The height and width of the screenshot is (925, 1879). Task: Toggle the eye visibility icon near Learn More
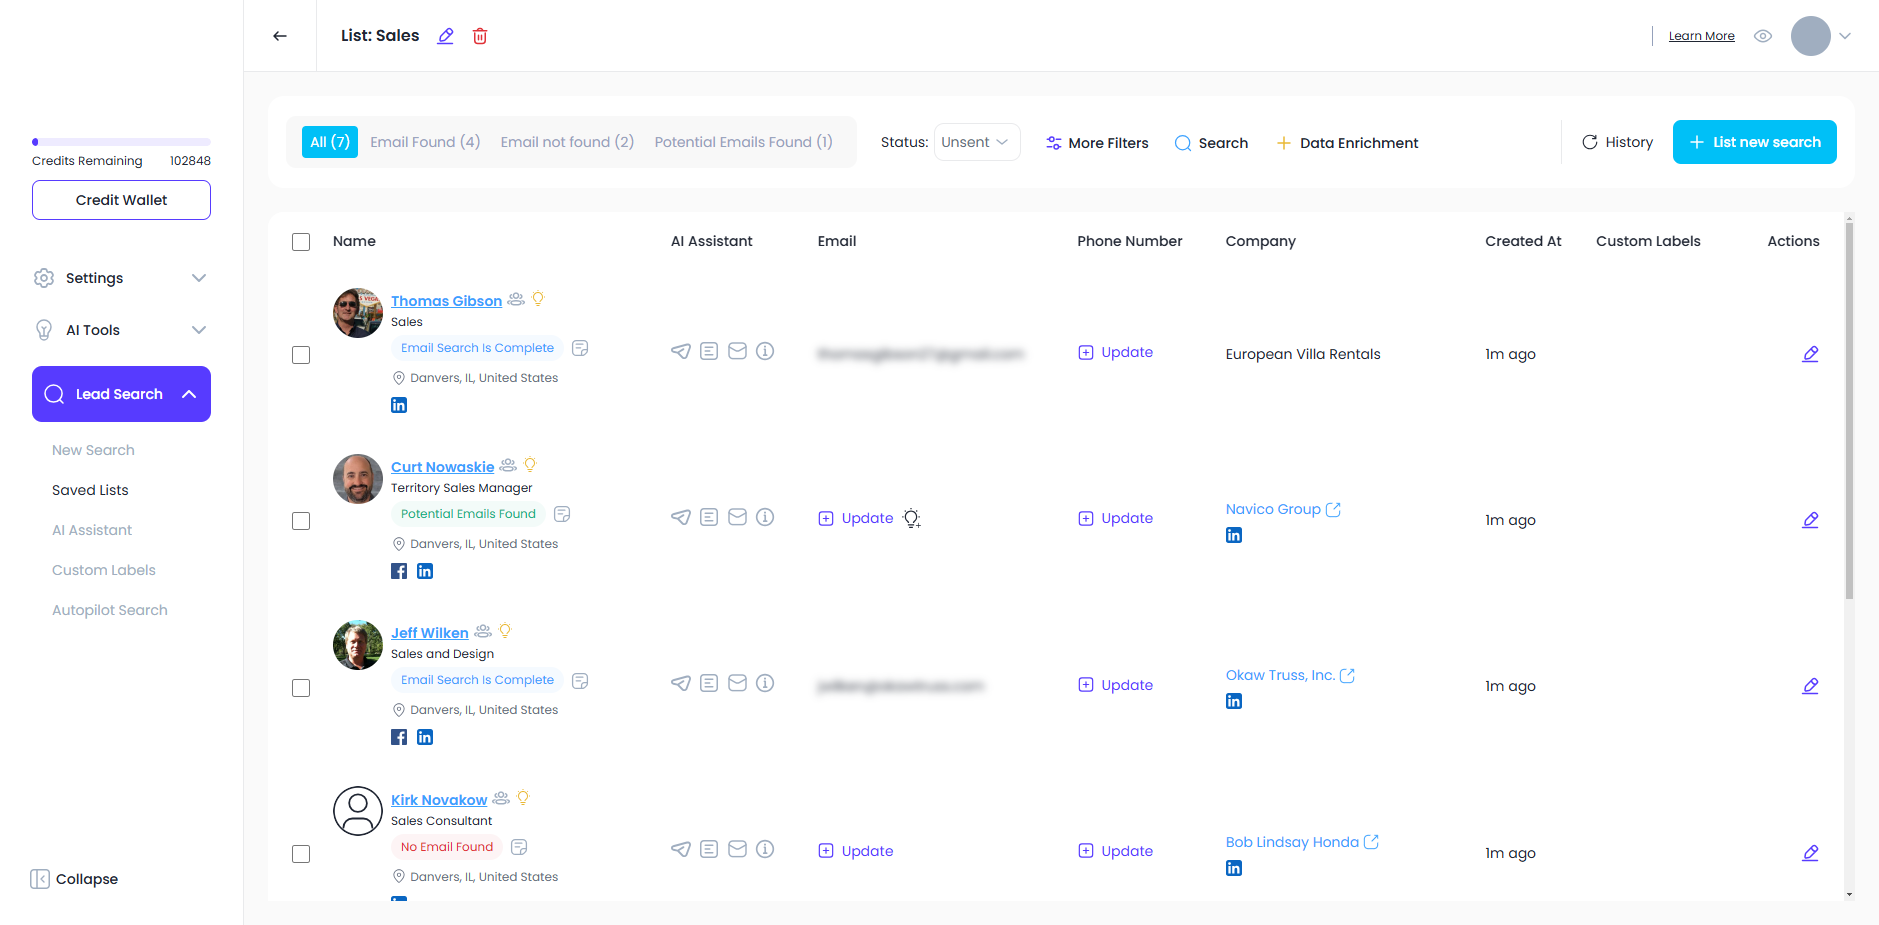[x=1763, y=36]
